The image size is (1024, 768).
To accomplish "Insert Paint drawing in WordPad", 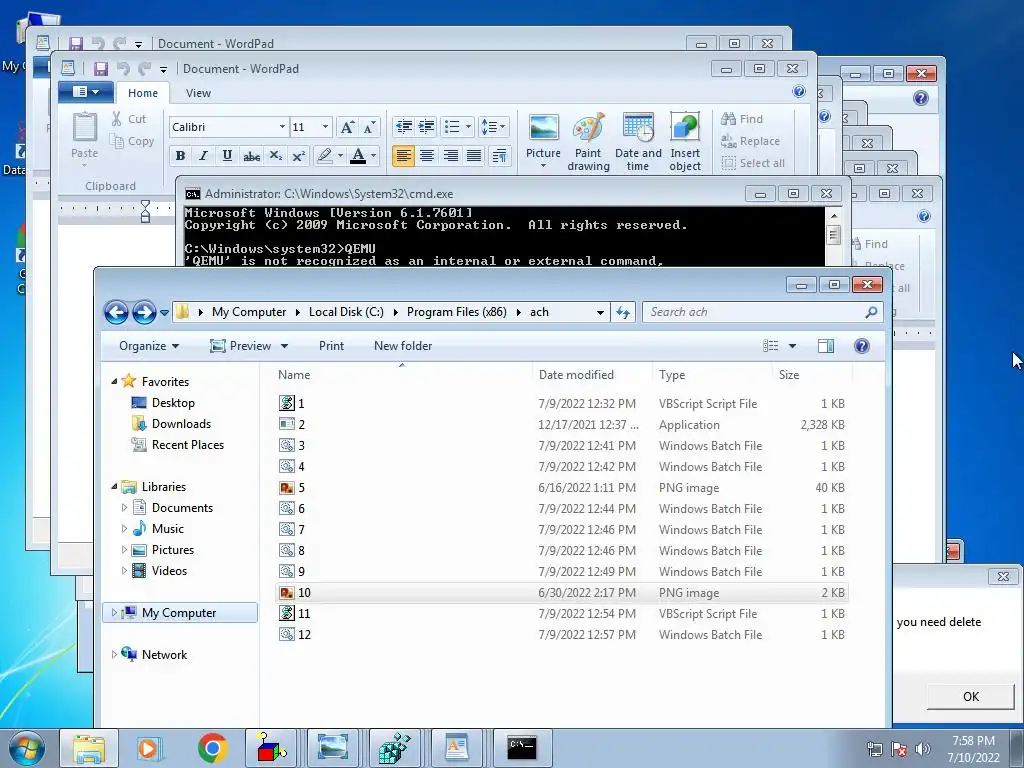I will tap(588, 142).
